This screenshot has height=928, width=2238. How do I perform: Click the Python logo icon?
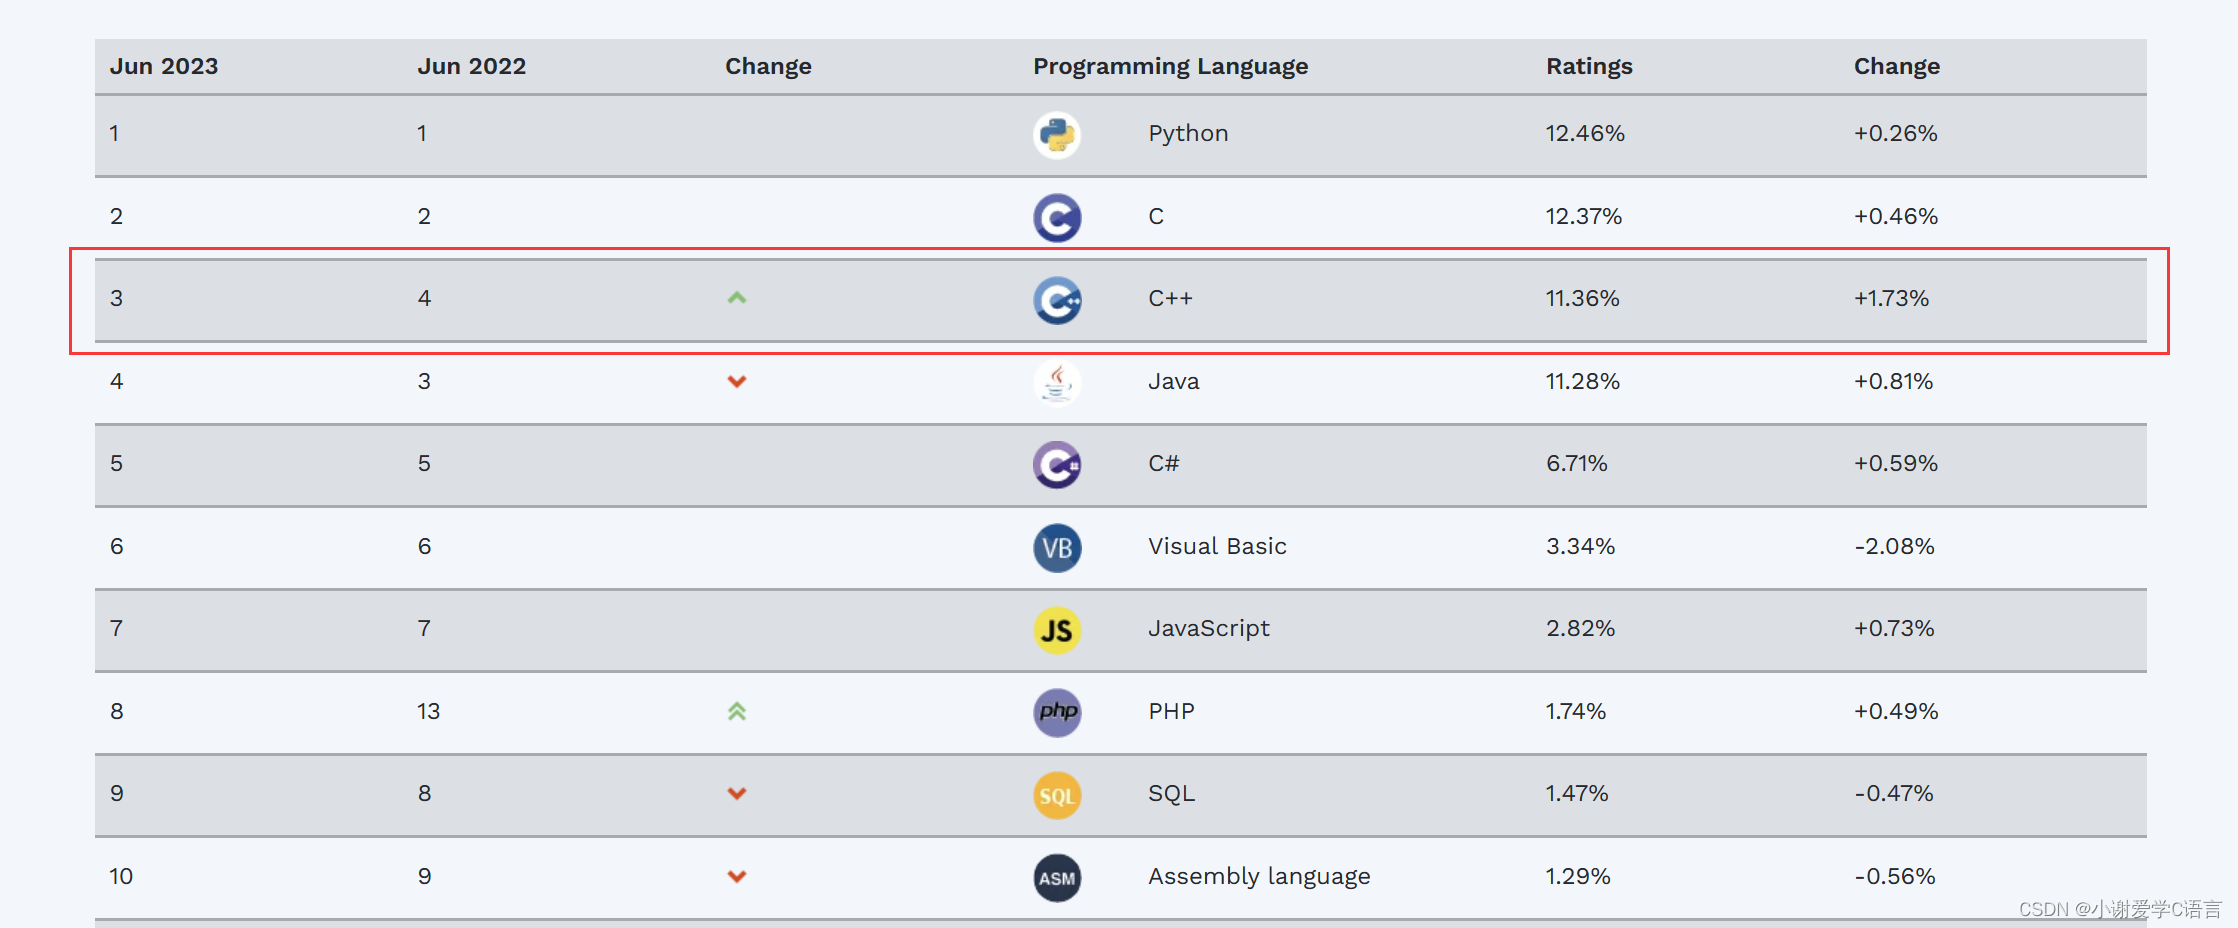point(1057,135)
